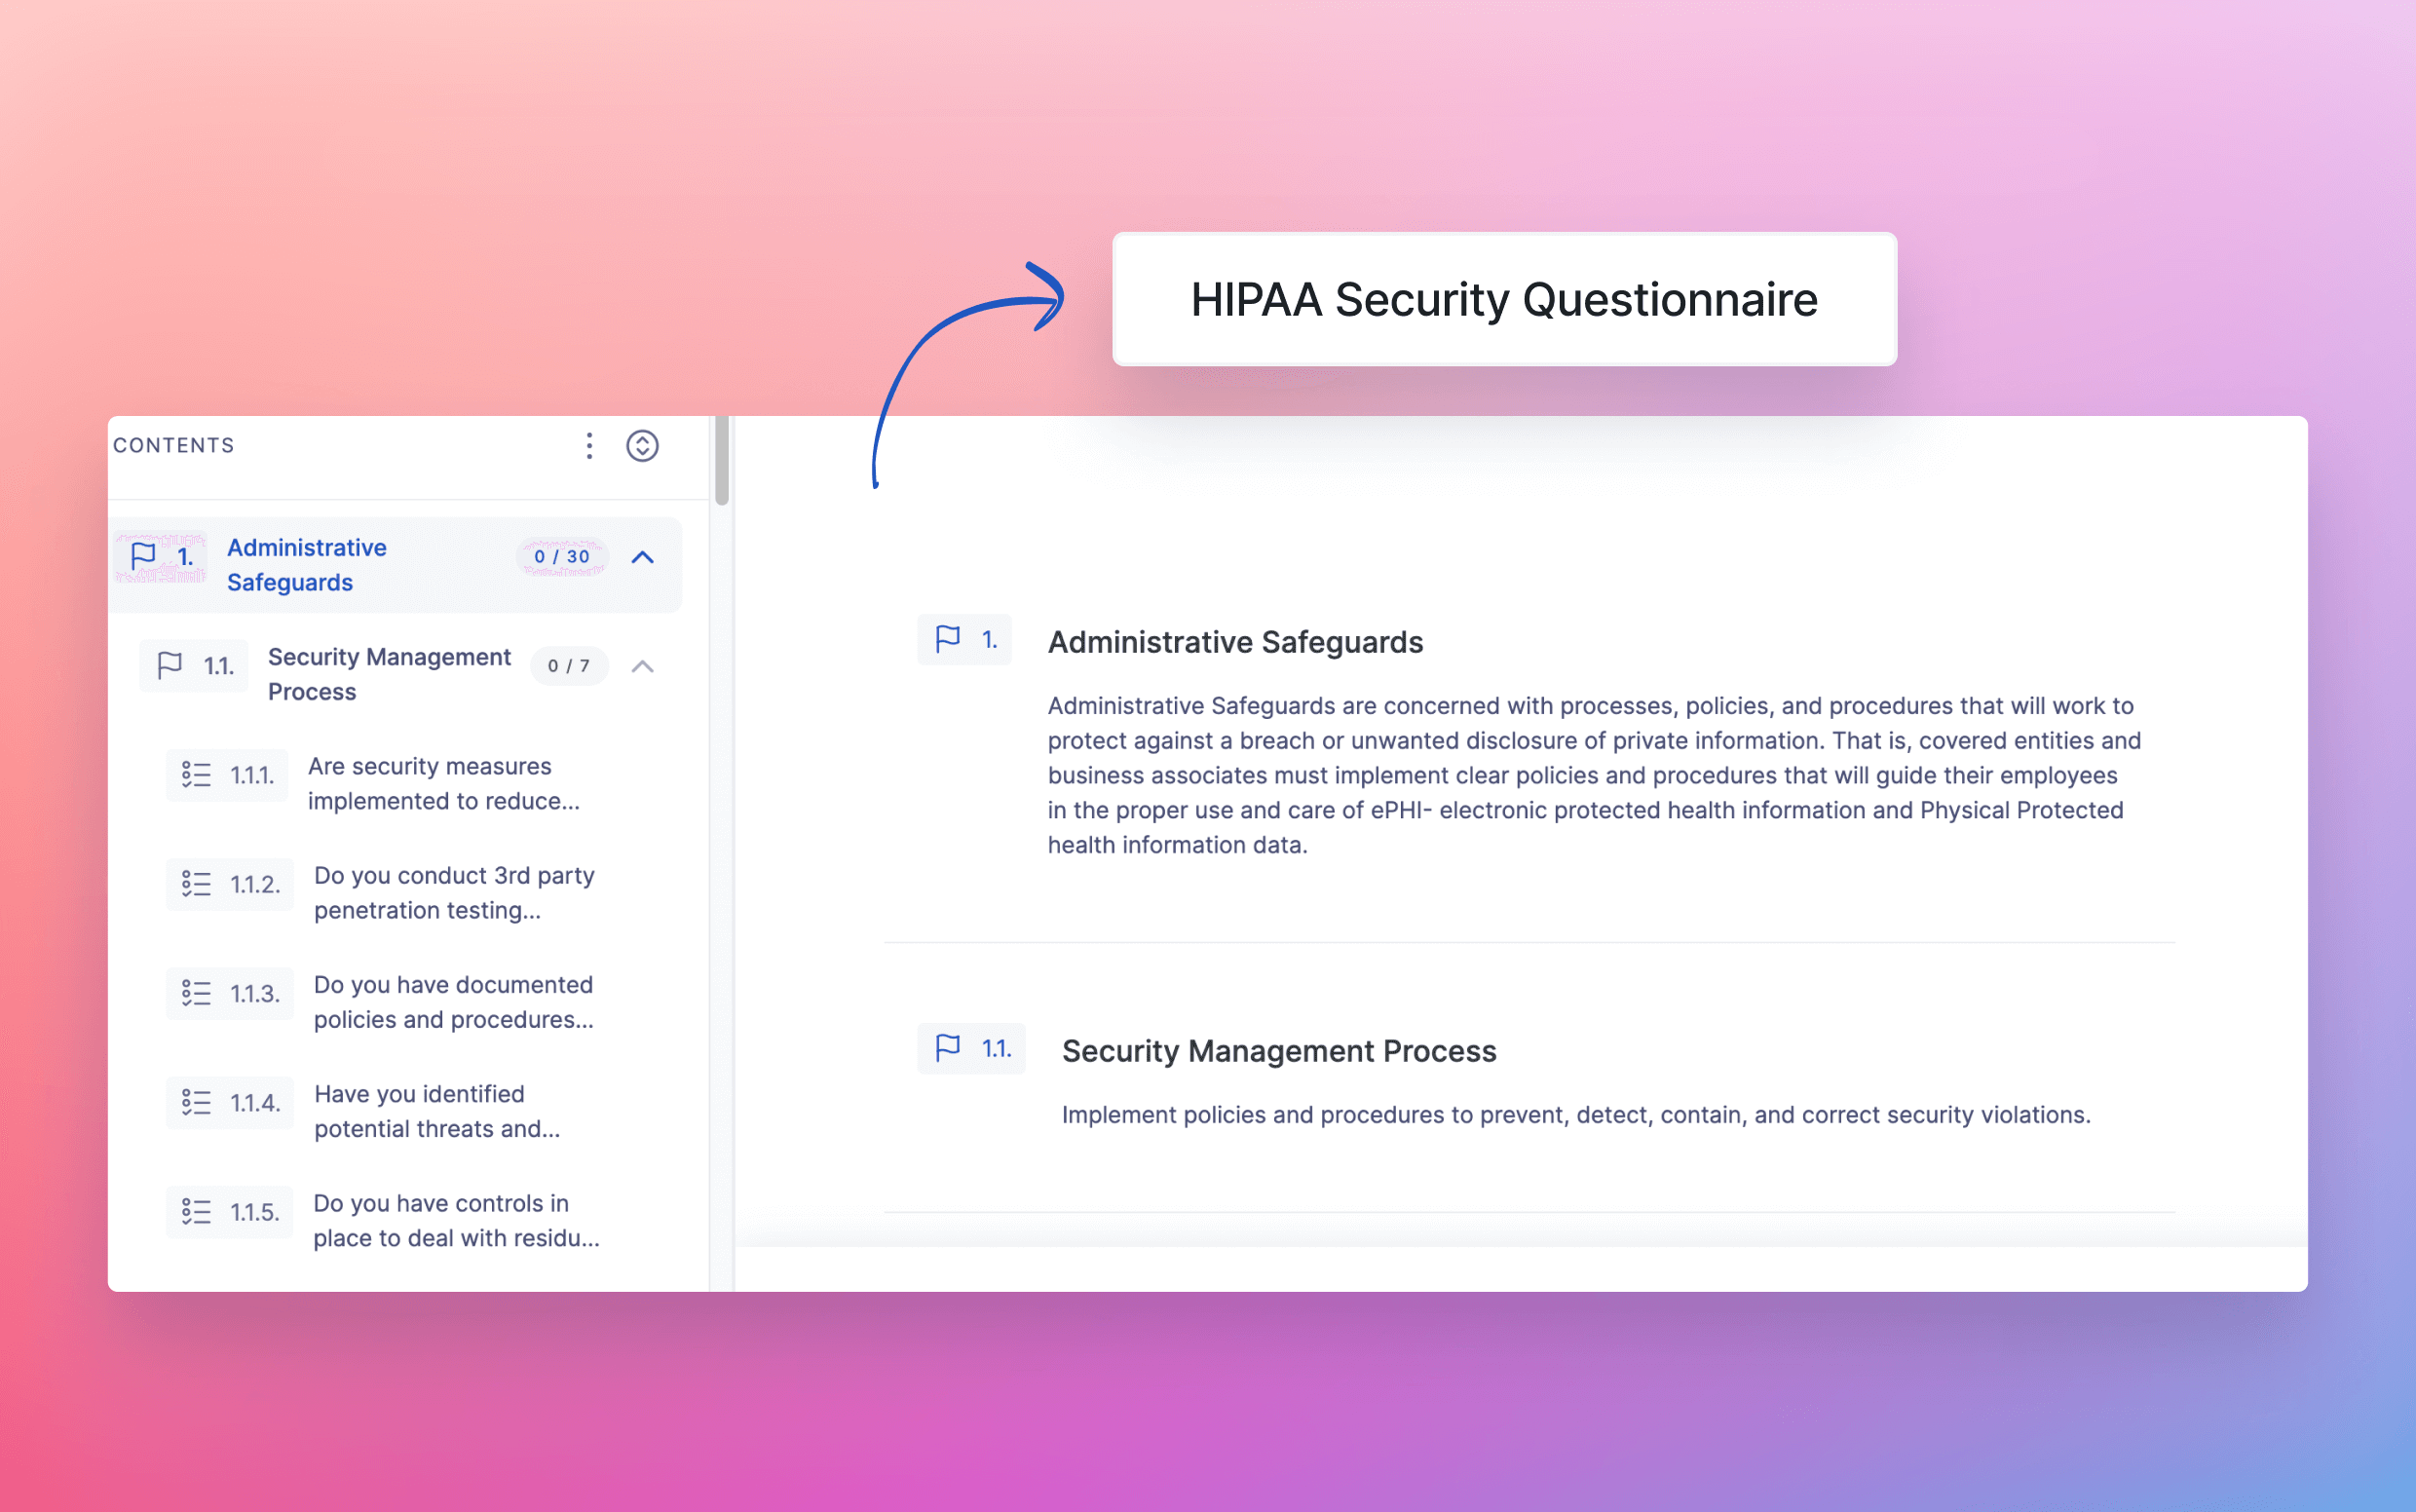Open question 'Are security measures implemented to reduce...'

pos(444,783)
